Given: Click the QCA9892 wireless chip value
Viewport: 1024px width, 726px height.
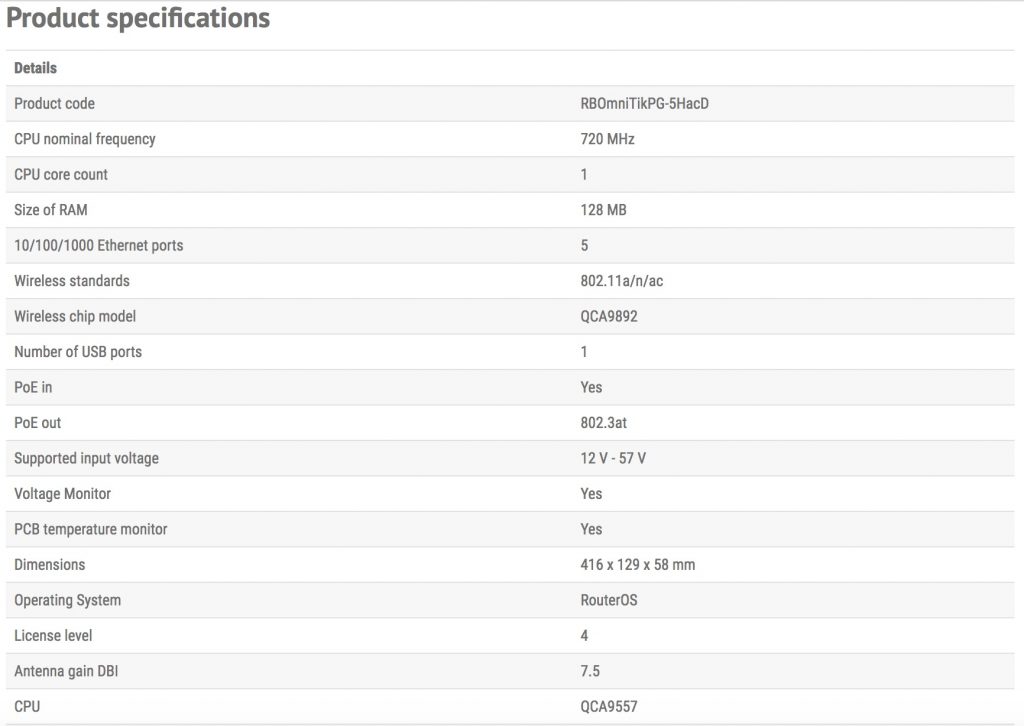Looking at the screenshot, I should pyautogui.click(x=609, y=317).
